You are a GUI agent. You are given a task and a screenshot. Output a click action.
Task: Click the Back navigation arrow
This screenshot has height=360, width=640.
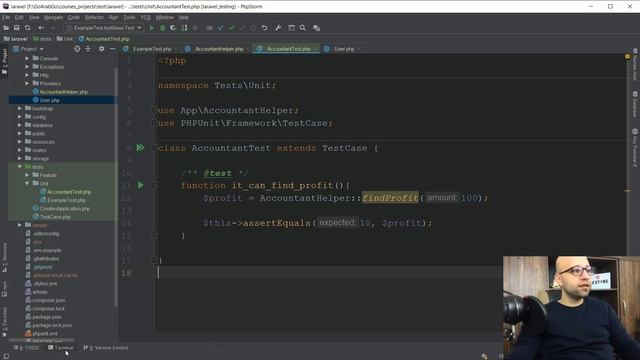(x=41, y=28)
